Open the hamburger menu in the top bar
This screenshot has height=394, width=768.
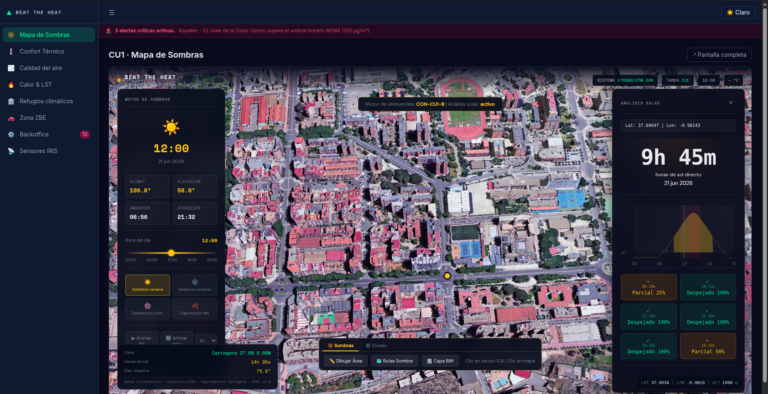point(112,12)
